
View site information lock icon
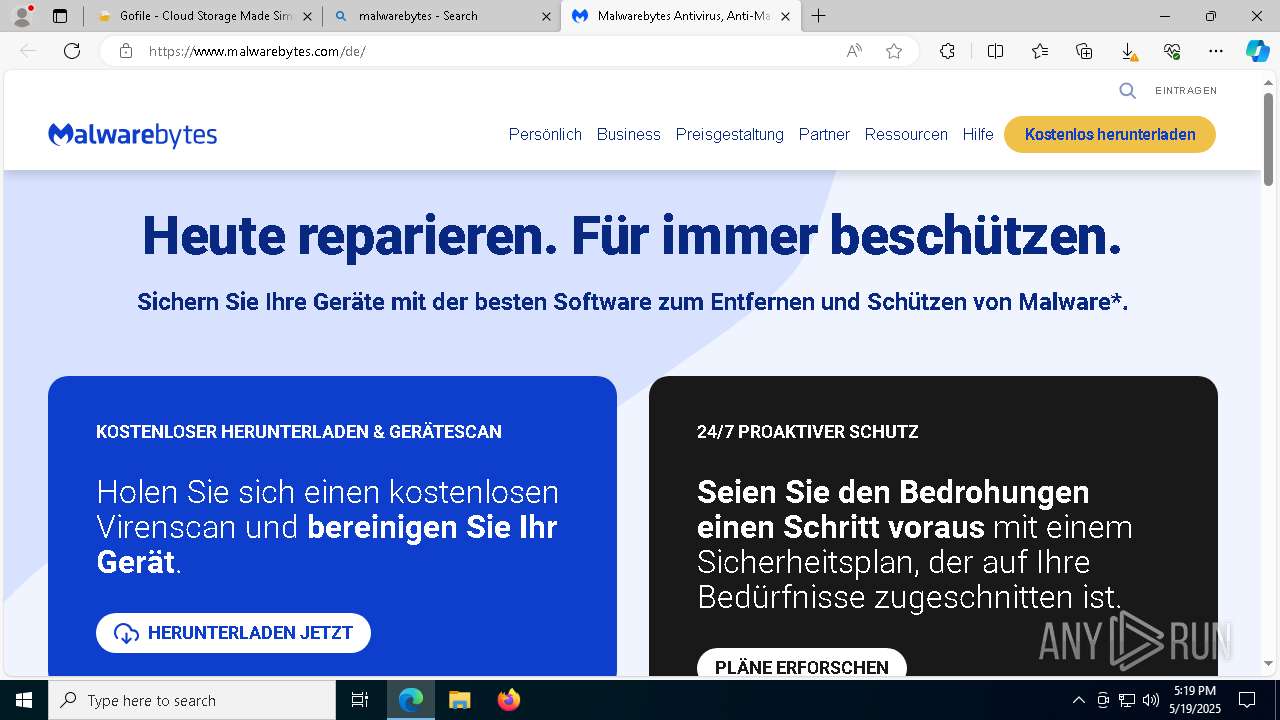[x=125, y=51]
